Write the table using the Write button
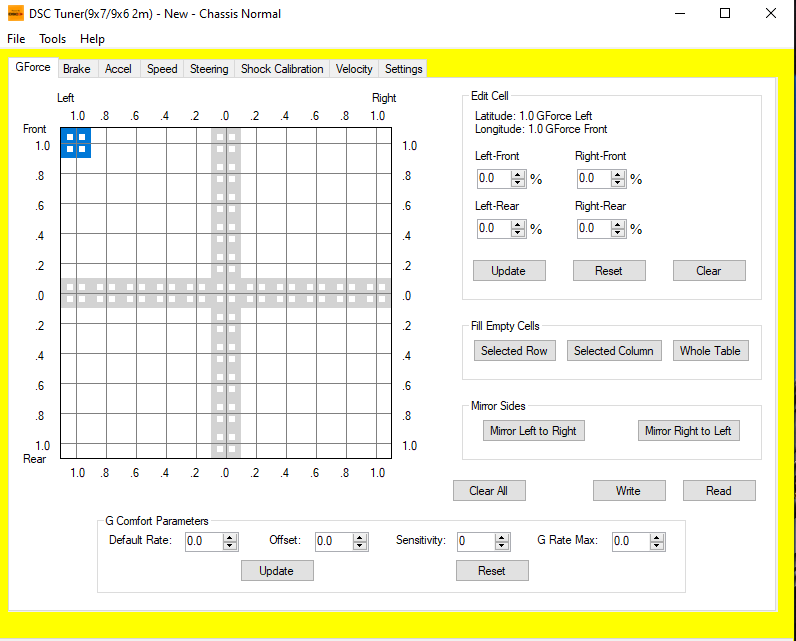Viewport: 796px width, 641px height. coord(628,491)
